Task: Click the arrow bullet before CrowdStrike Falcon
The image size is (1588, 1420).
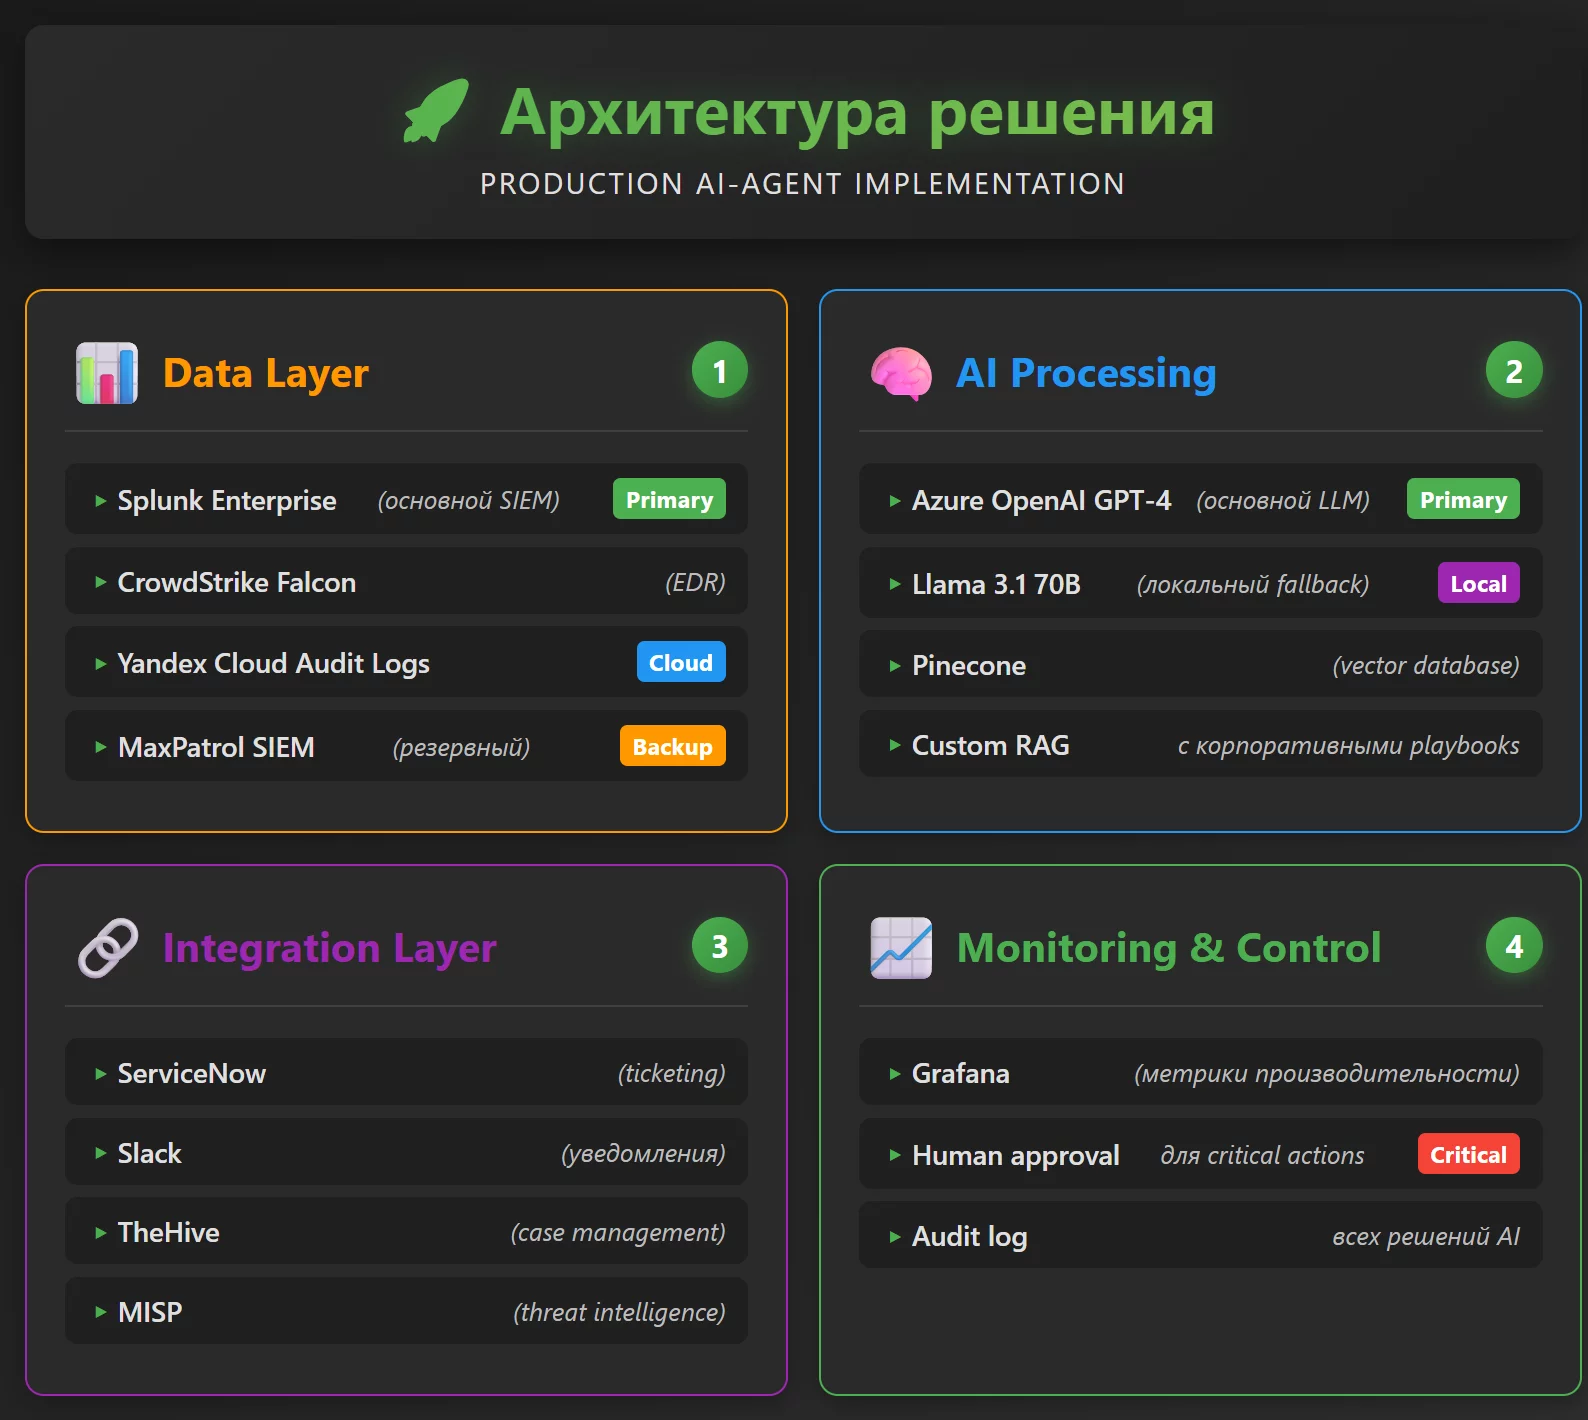Action: click(100, 582)
